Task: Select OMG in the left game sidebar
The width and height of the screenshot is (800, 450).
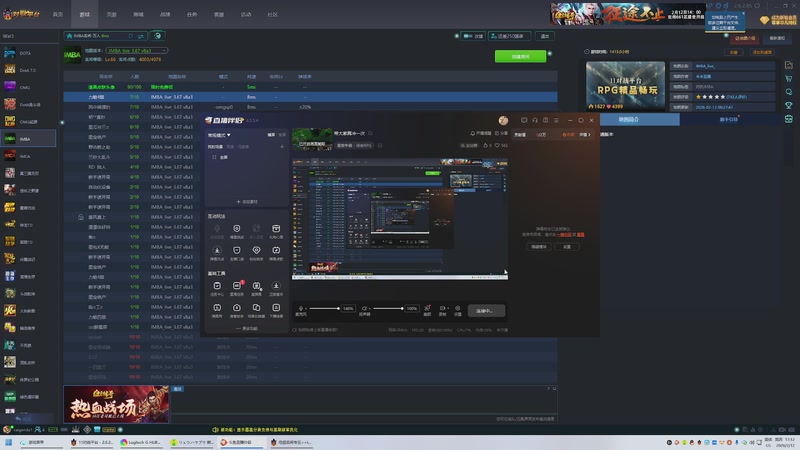Action: pos(28,87)
